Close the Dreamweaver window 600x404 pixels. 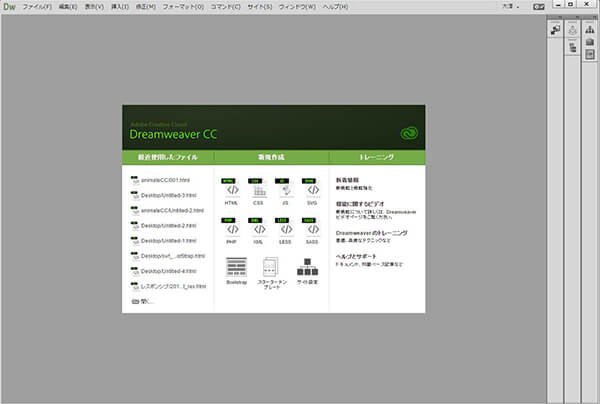tap(587, 5)
